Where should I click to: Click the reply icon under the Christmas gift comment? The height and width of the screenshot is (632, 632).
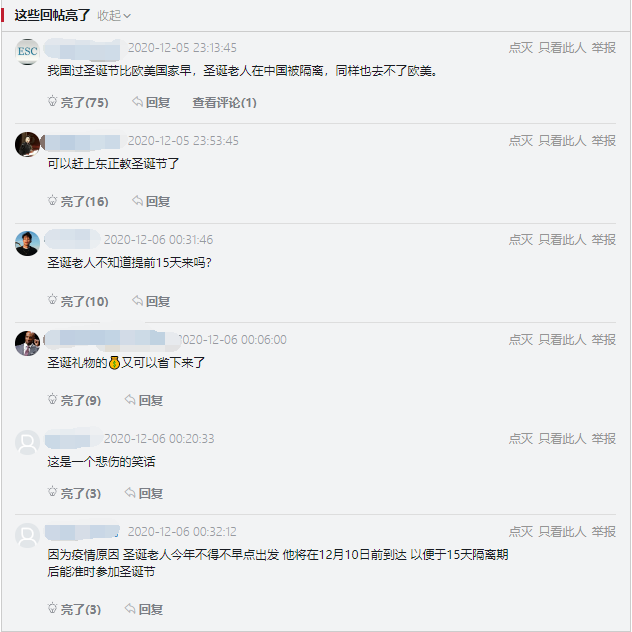pos(131,400)
